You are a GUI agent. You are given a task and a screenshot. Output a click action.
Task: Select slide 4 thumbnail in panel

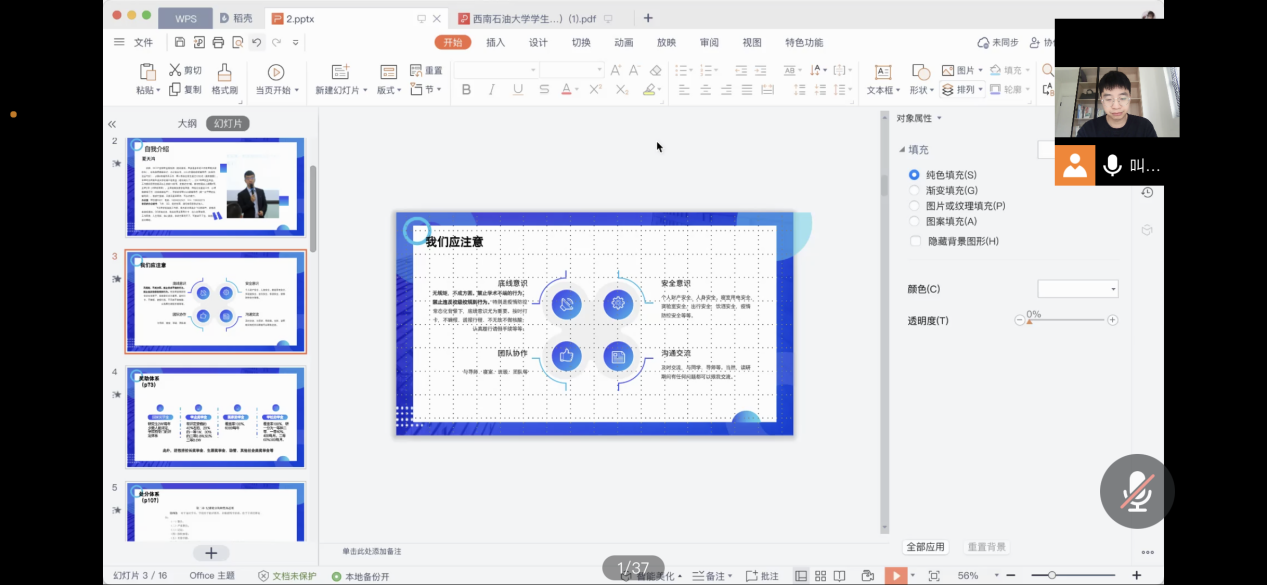(x=216, y=417)
